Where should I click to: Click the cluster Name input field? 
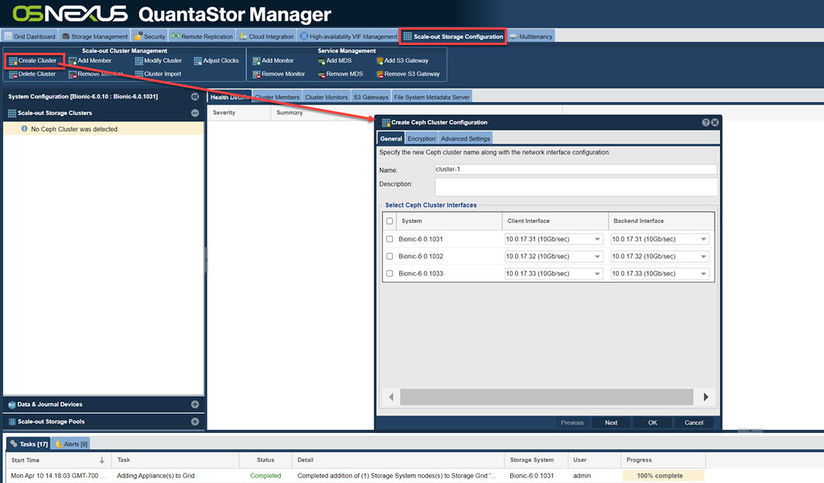(x=575, y=170)
